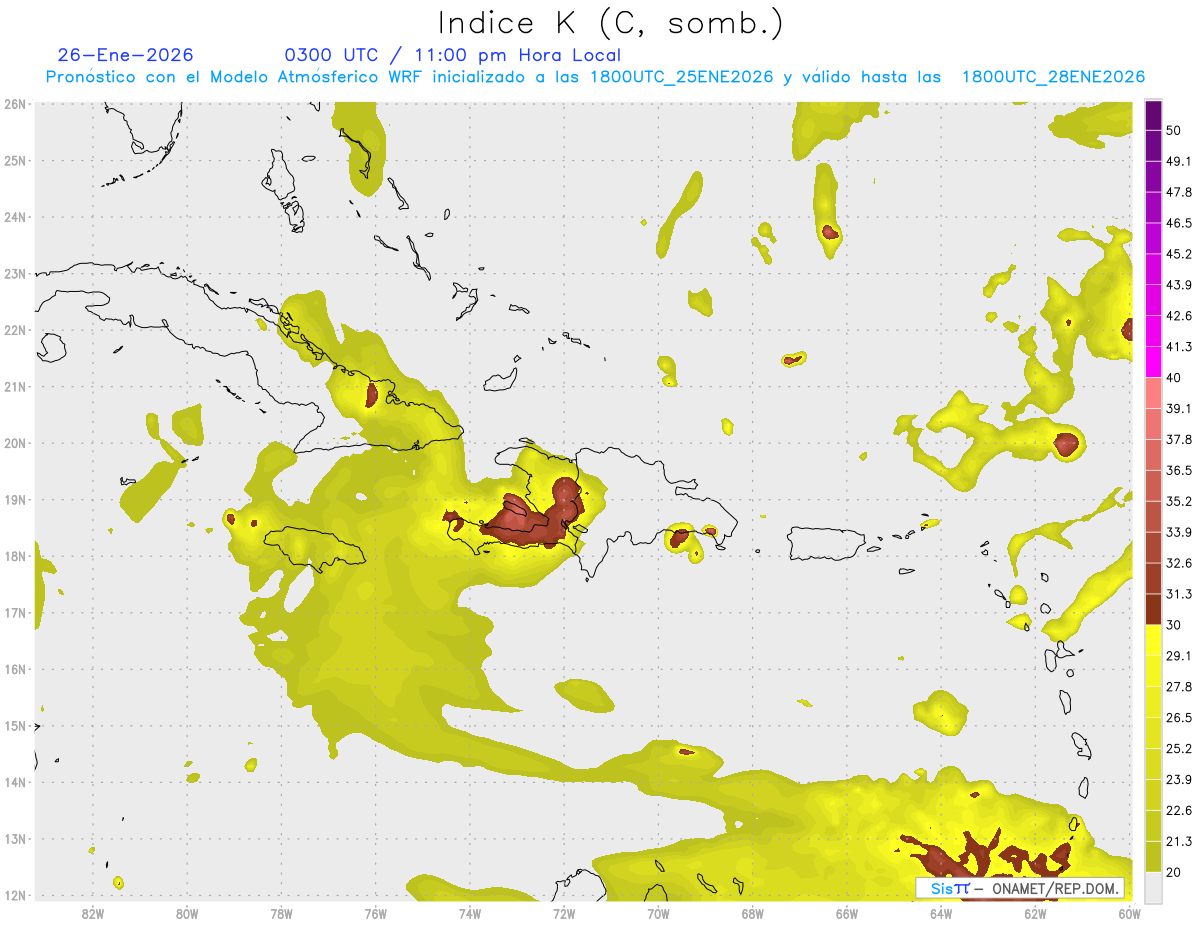Click the colorbar value "46.5"

tap(1179, 223)
